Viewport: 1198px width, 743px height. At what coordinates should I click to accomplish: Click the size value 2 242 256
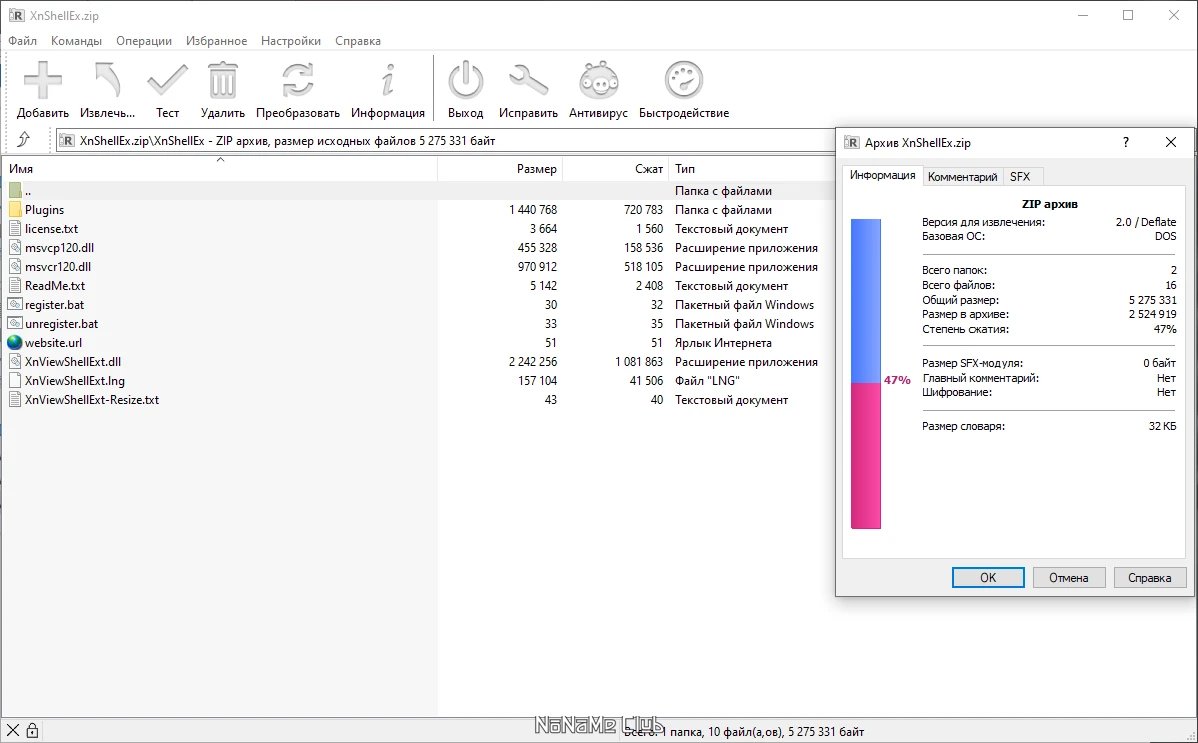(x=533, y=362)
